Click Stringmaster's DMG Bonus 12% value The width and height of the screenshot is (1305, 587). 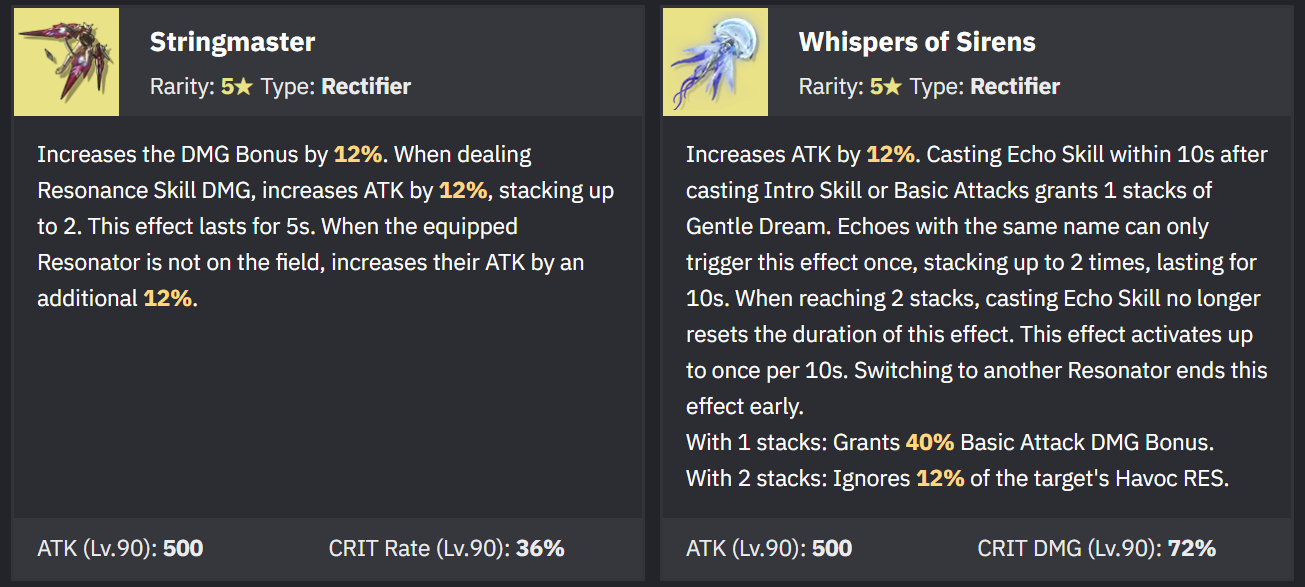[358, 155]
